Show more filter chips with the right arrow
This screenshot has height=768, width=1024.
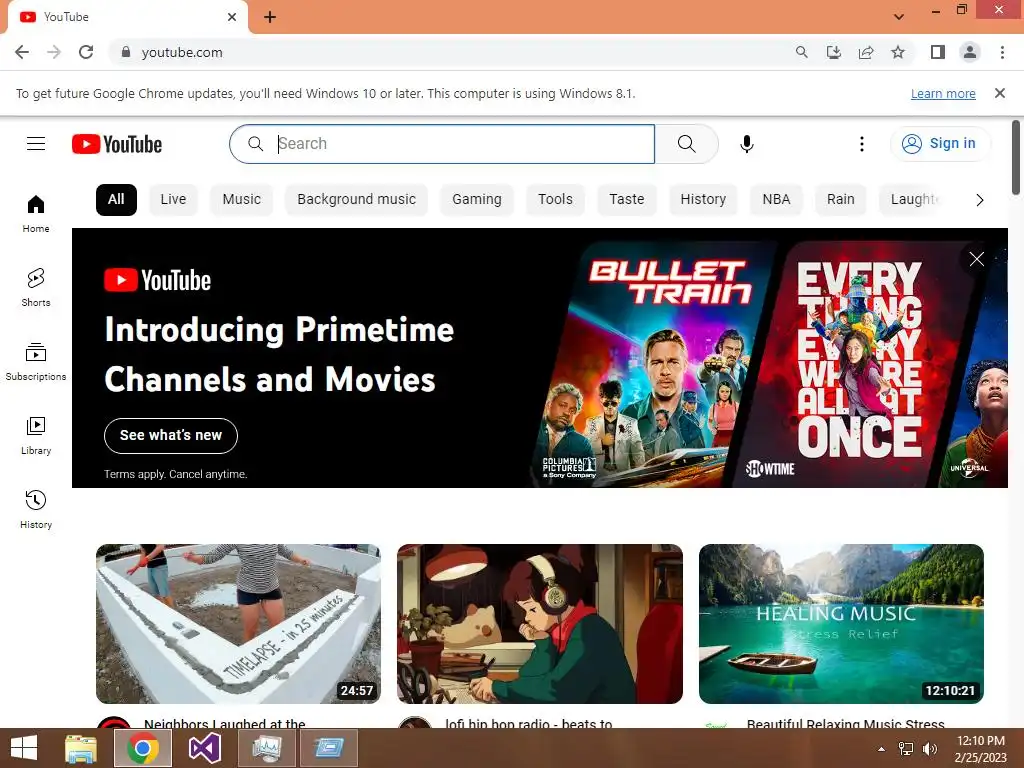tap(980, 200)
